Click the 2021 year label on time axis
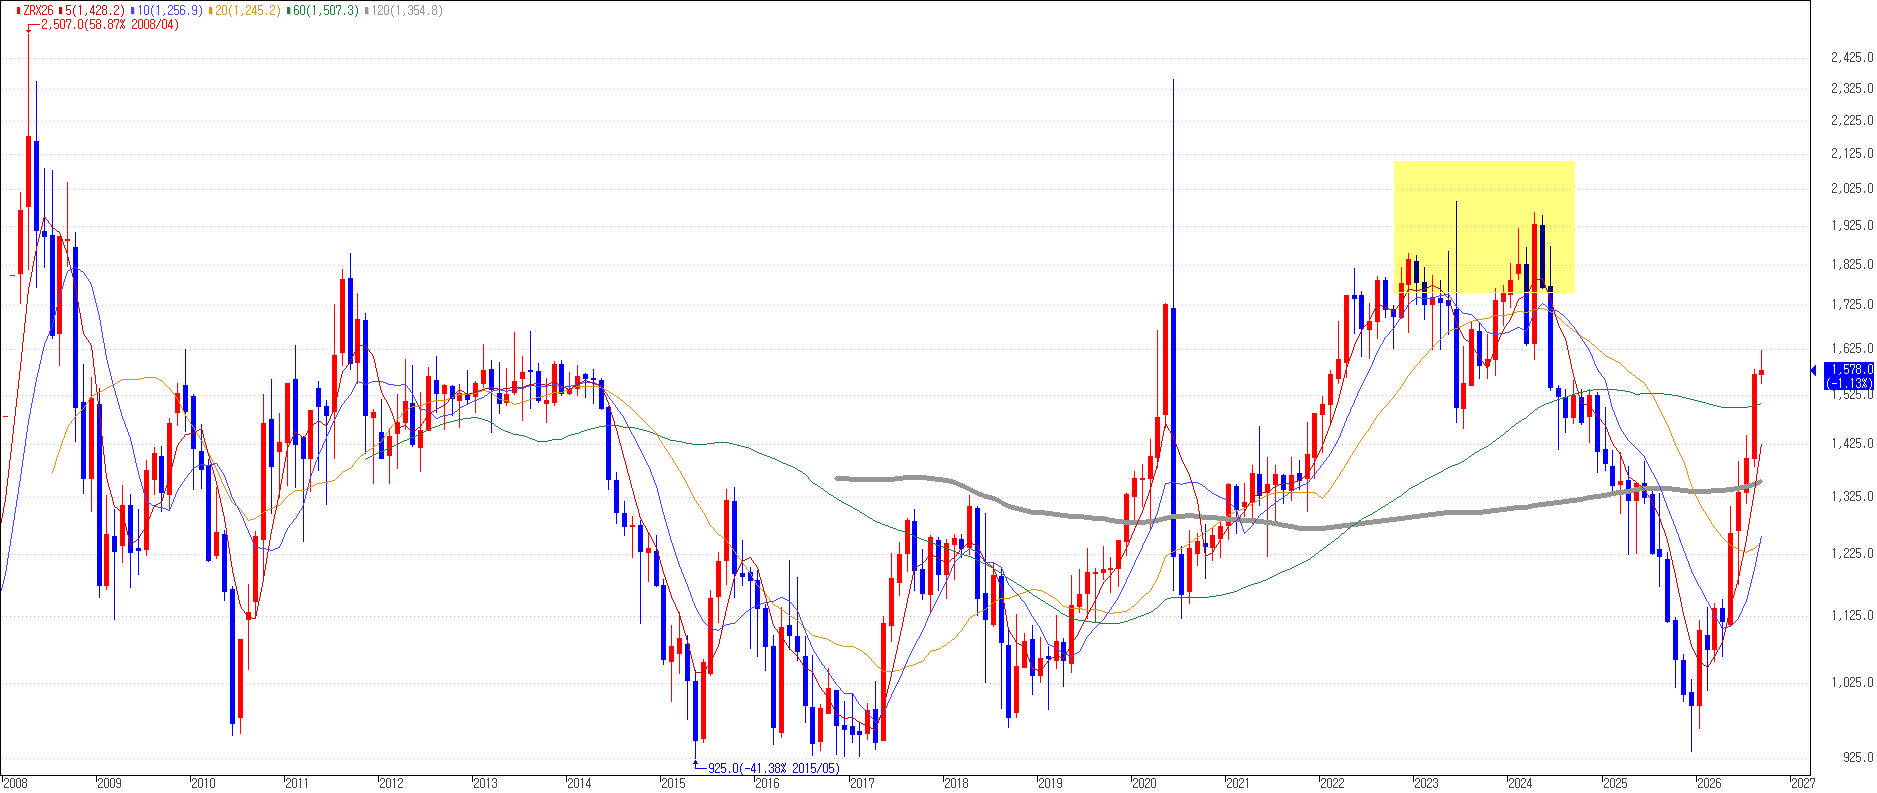This screenshot has width=1877, height=793. point(1238,783)
